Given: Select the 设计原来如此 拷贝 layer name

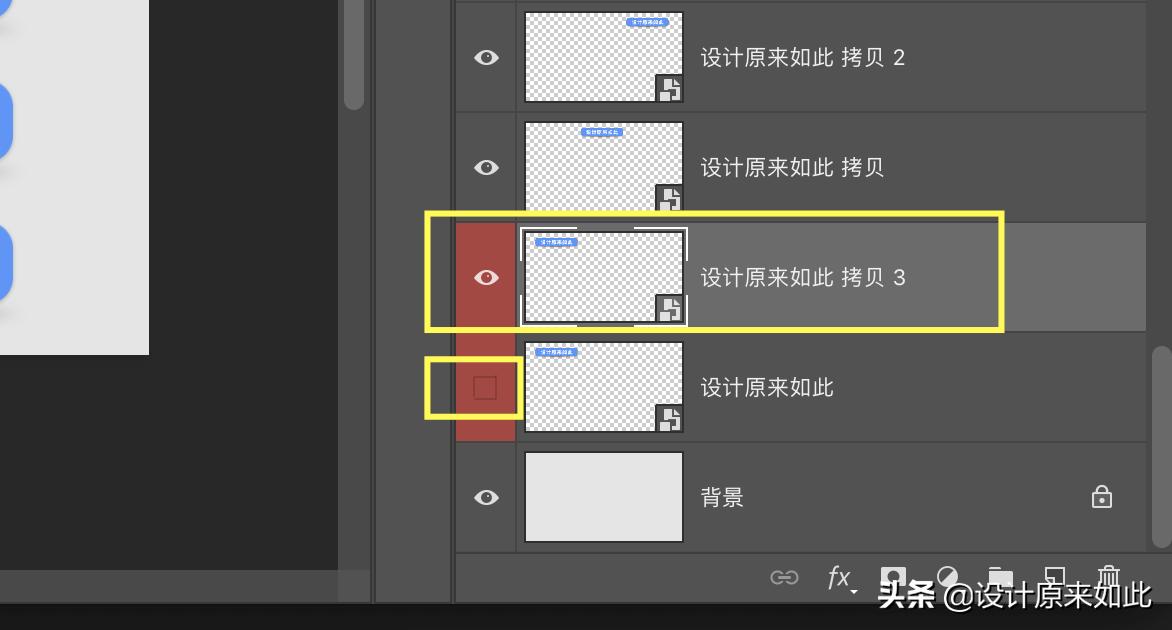Looking at the screenshot, I should coord(792,167).
